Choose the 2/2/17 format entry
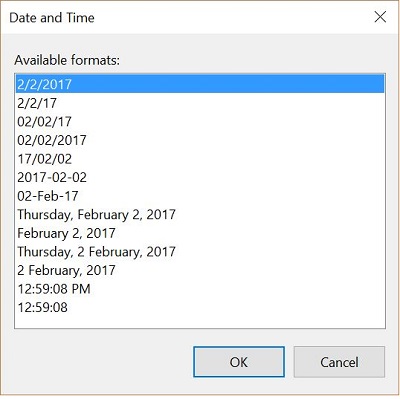This screenshot has width=400, height=399. (x=200, y=103)
